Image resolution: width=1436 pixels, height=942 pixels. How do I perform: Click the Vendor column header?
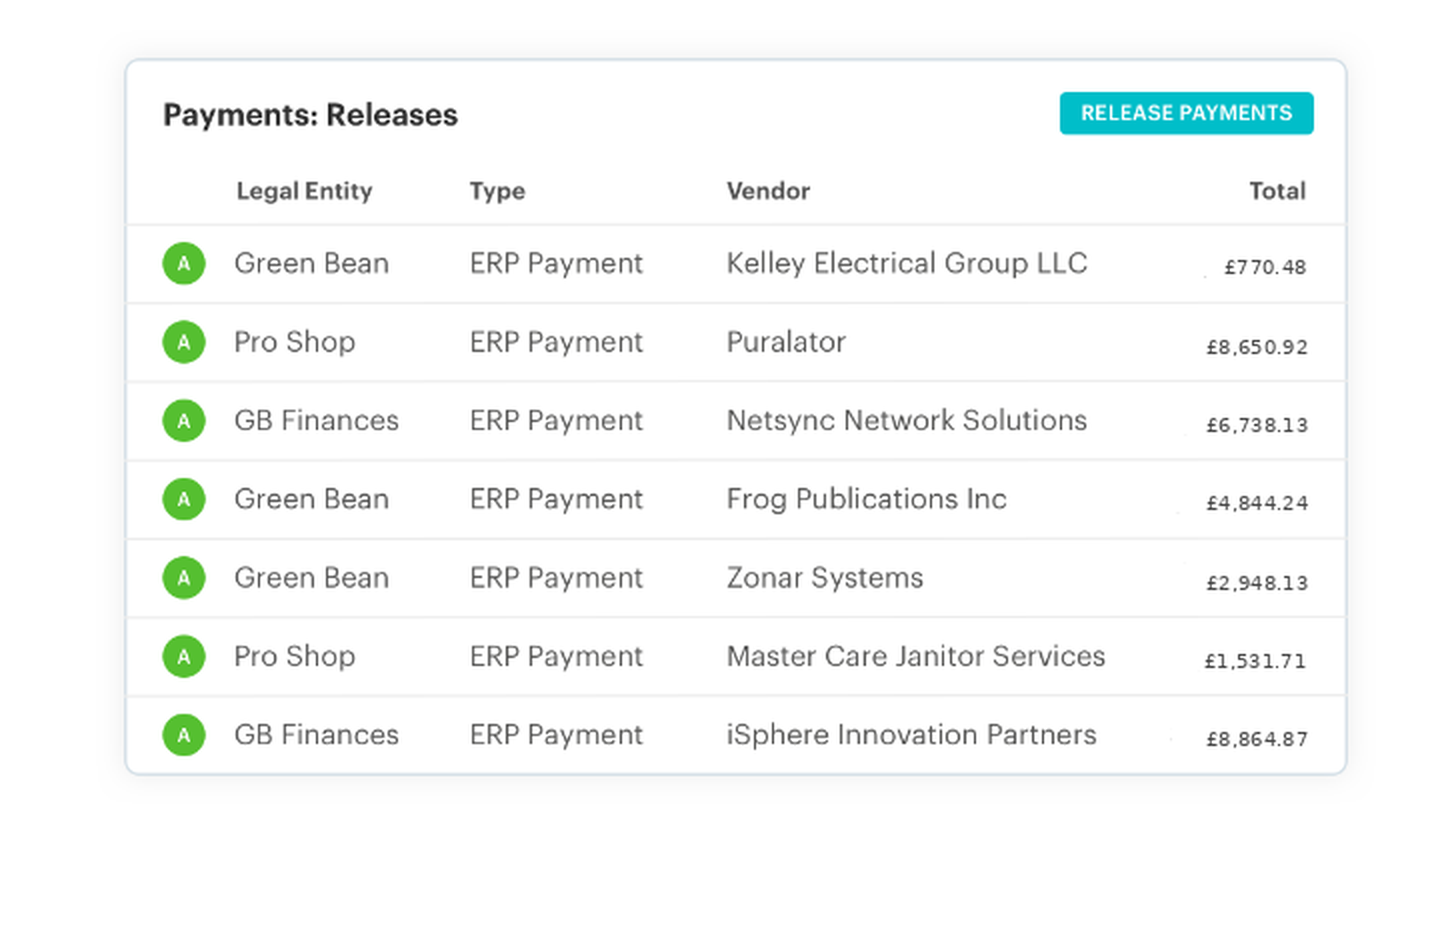(768, 191)
